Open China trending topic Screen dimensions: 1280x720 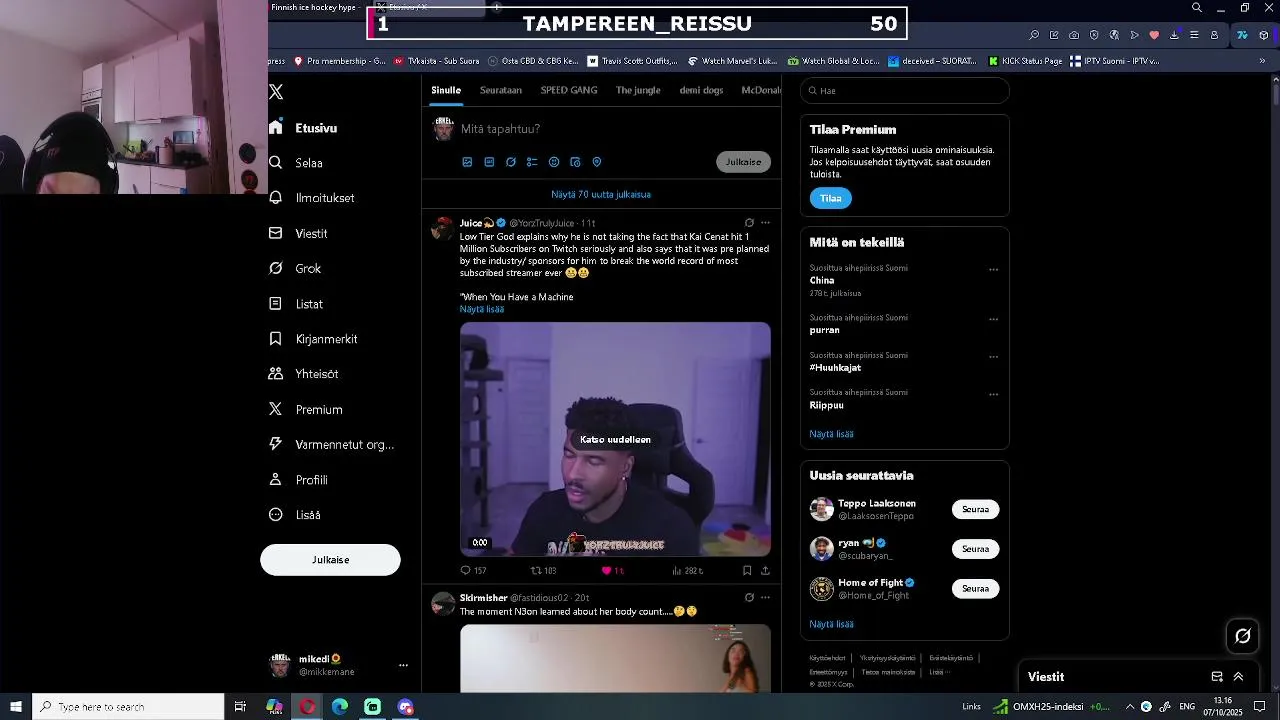click(822, 281)
